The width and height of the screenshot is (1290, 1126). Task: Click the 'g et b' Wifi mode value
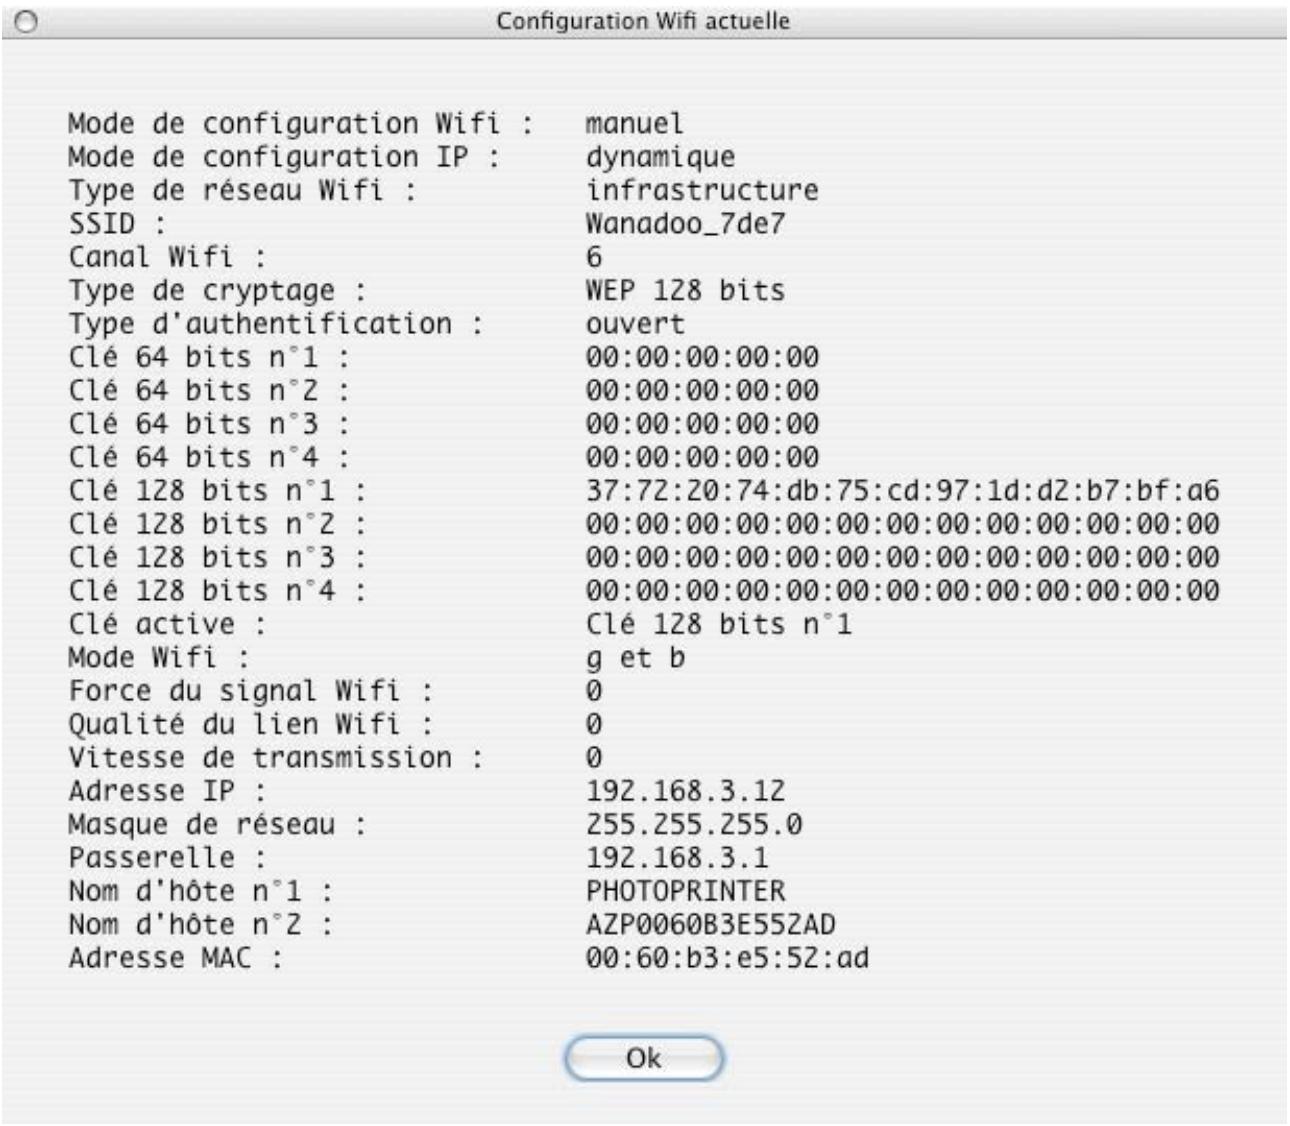[x=635, y=658]
